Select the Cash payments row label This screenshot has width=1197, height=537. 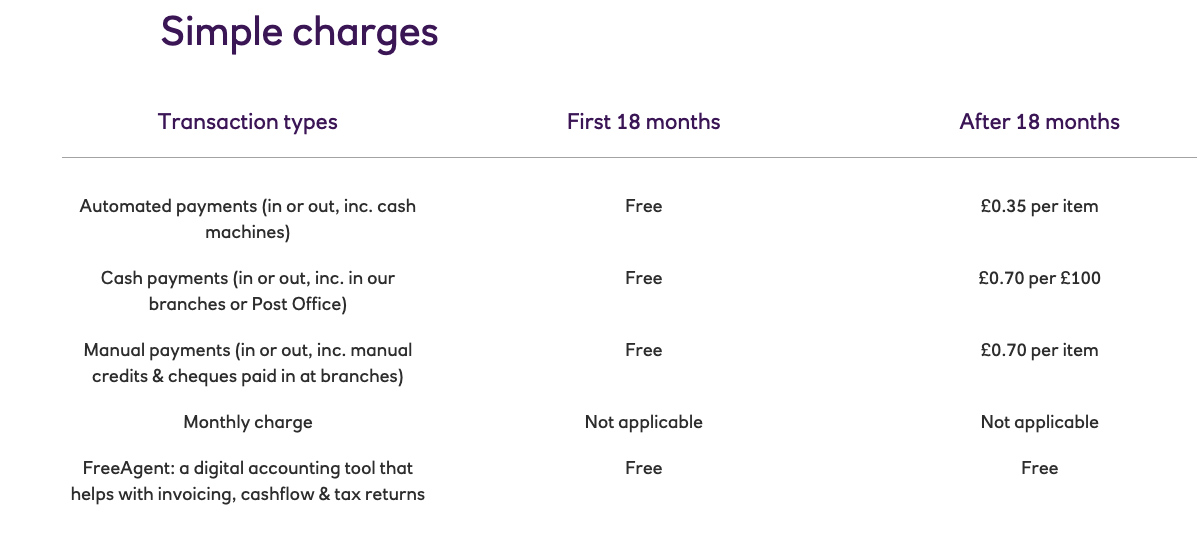coord(248,291)
